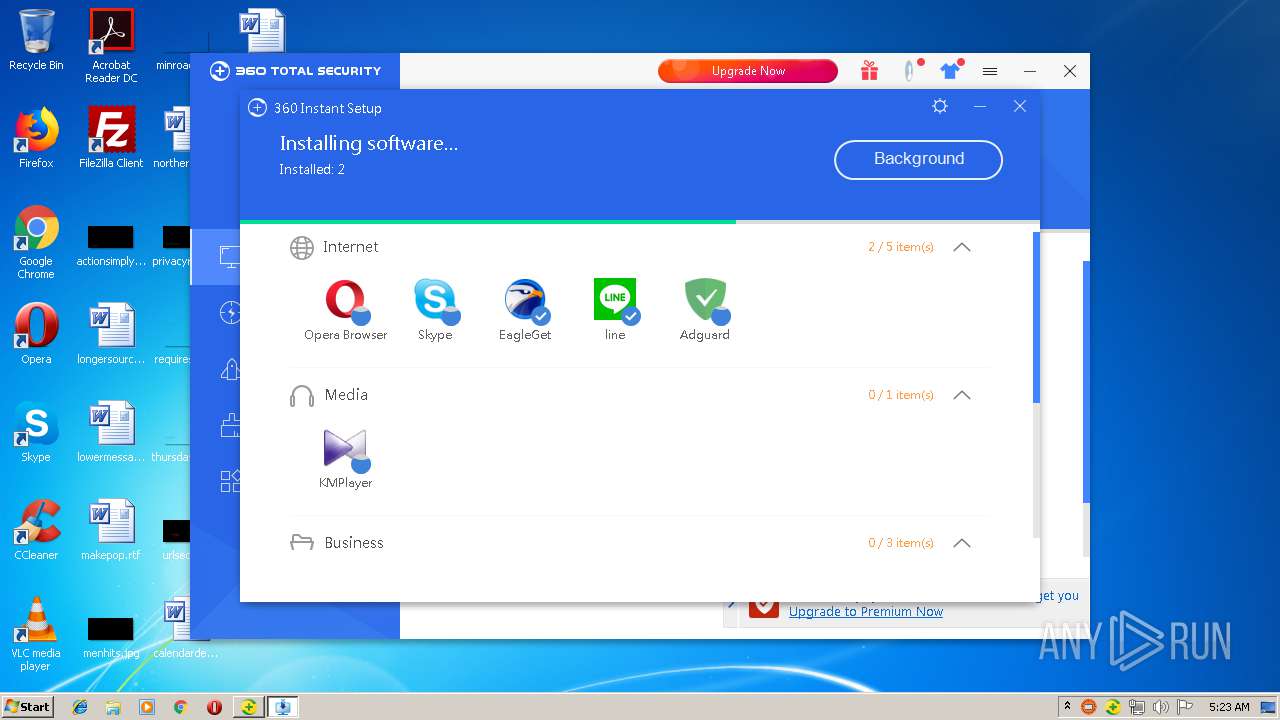Open Firefox desktop shortcut

point(36,138)
